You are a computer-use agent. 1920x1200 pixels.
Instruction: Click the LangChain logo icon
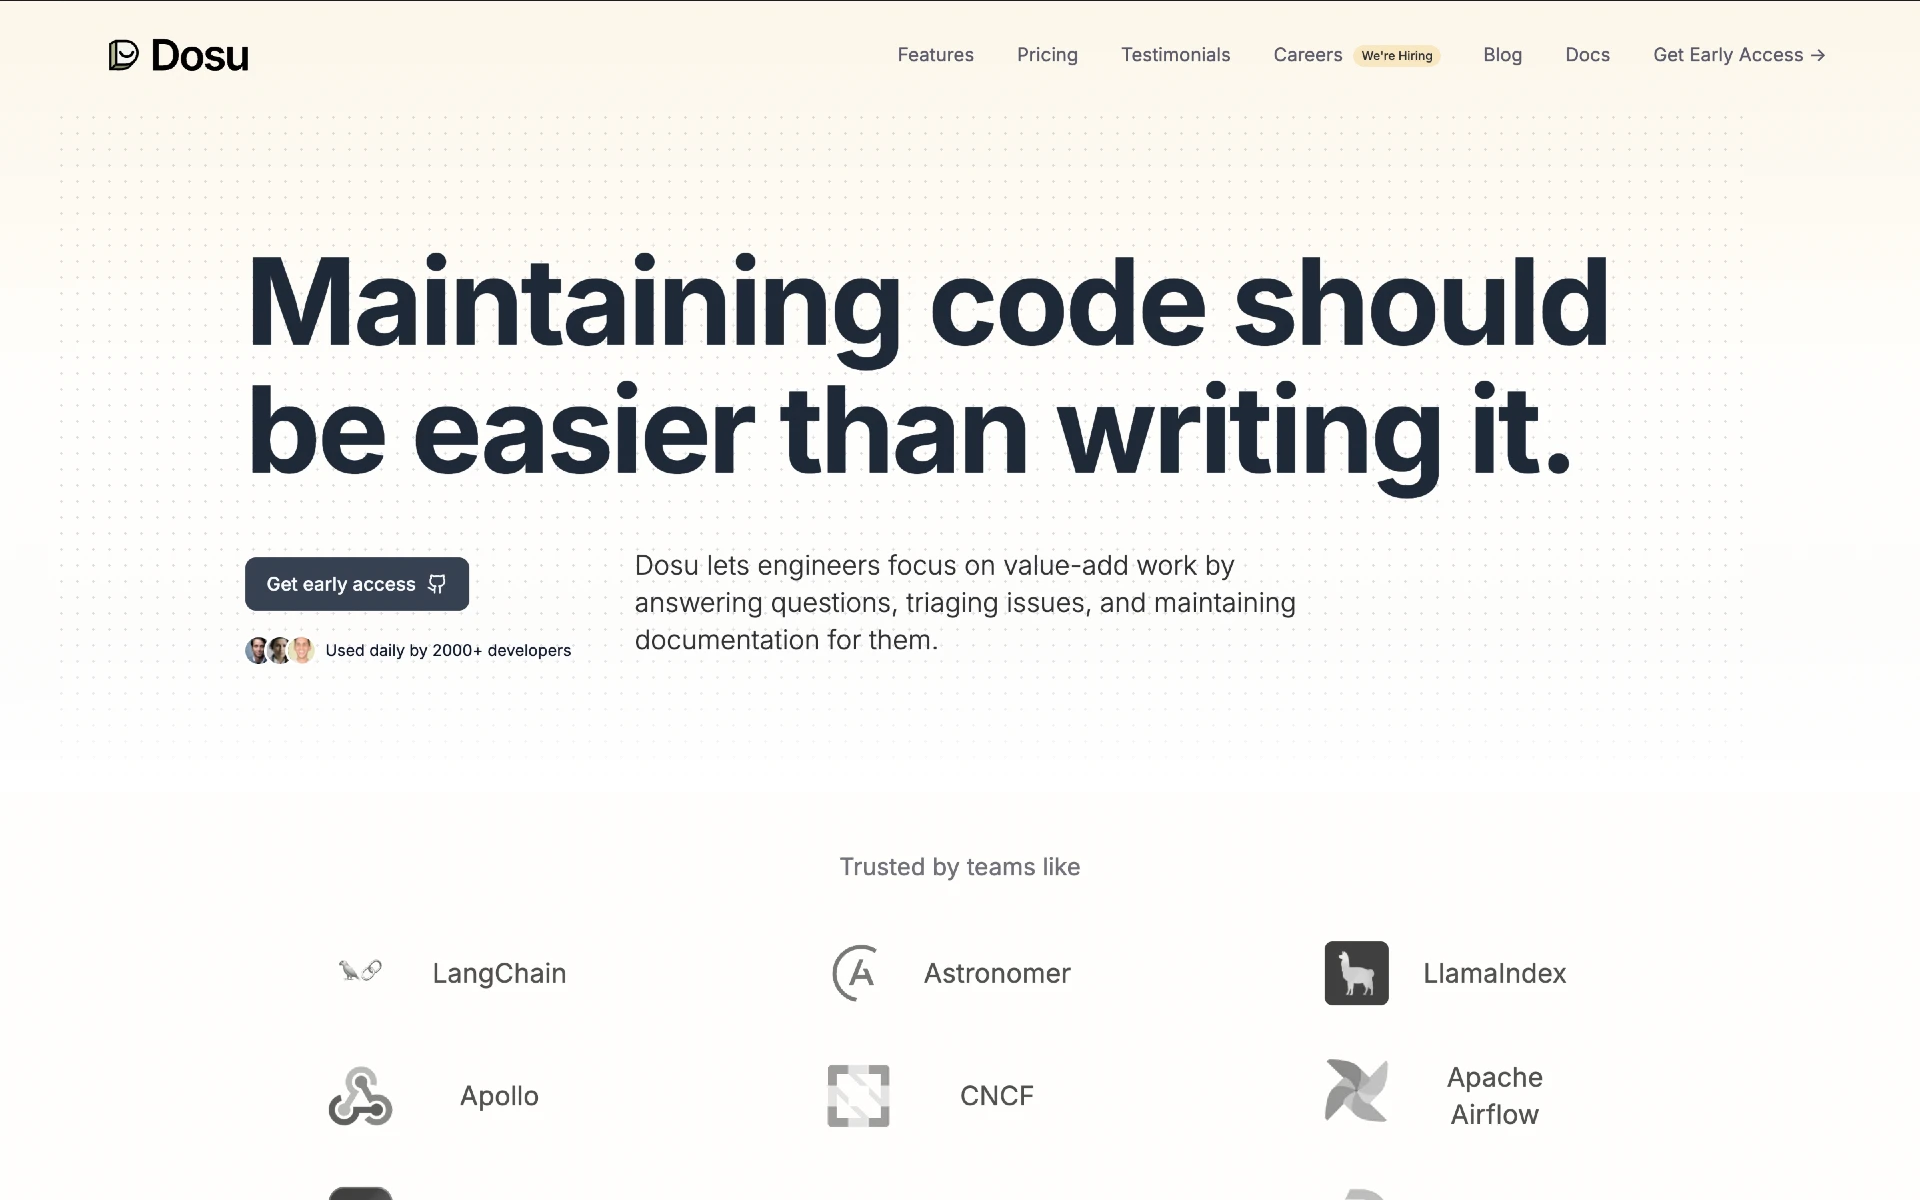tap(361, 972)
